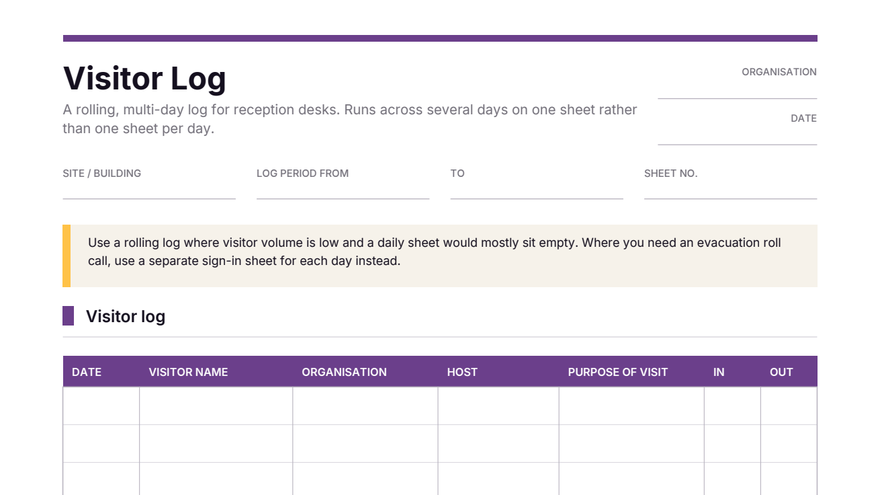The image size is (880, 495).
Task: Click the DATE label at top right
Action: [804, 118]
